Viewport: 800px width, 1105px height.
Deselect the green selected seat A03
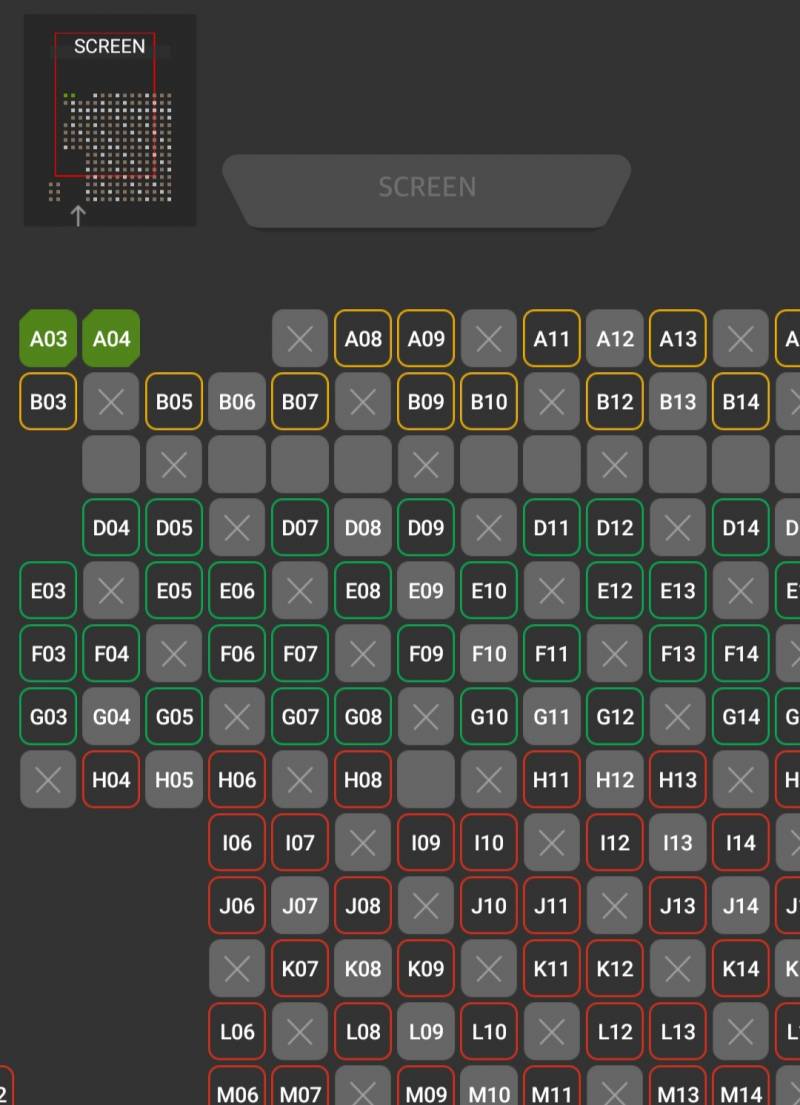click(x=48, y=339)
